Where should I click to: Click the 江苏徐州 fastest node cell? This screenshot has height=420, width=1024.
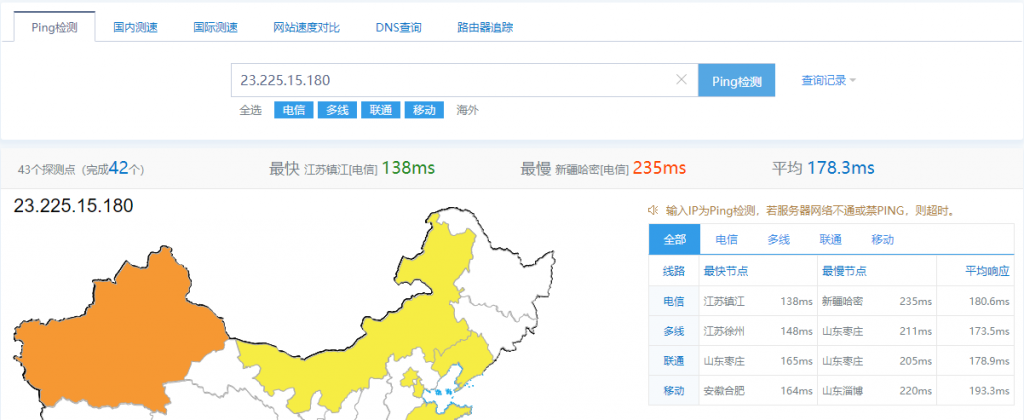coord(724,331)
